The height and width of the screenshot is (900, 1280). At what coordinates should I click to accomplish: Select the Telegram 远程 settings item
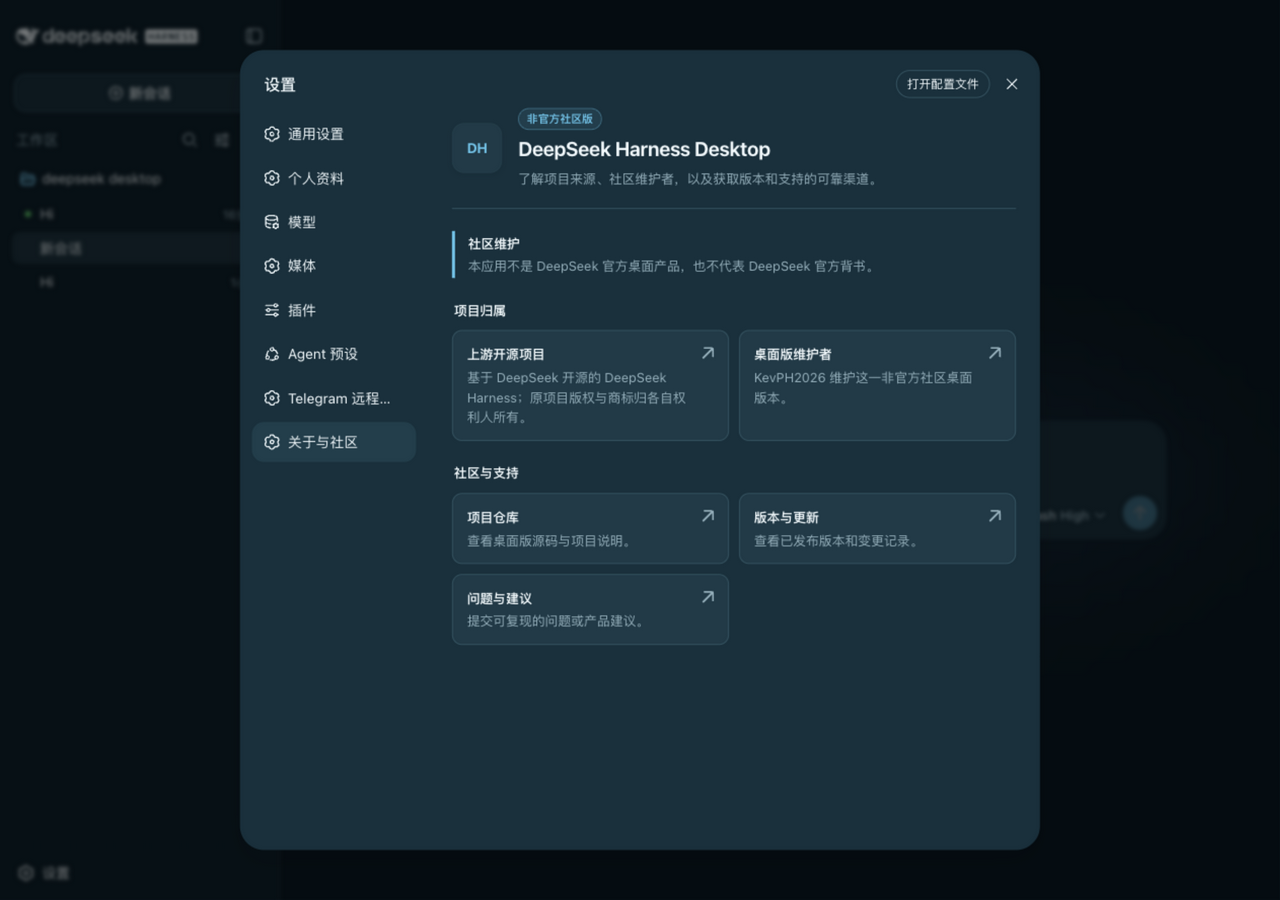click(x=333, y=398)
